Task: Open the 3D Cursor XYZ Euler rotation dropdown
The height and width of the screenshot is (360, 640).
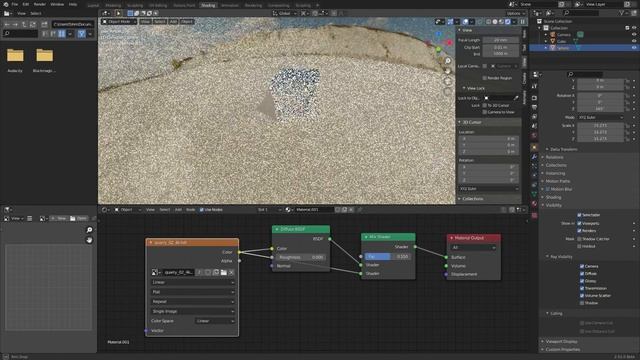Action: 489,189
